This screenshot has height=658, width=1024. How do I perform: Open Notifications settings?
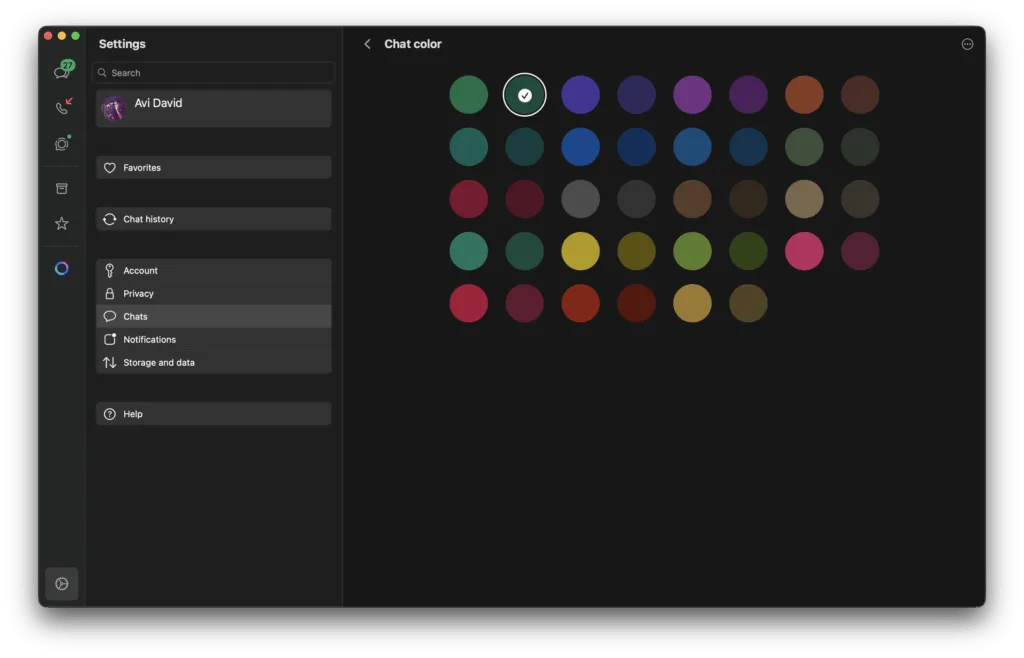pos(214,339)
